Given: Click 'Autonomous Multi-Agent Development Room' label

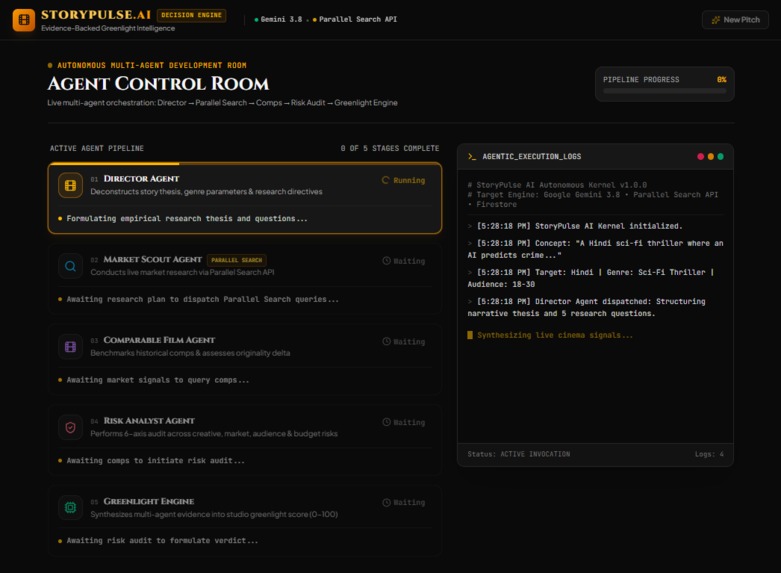Looking at the screenshot, I should [x=151, y=65].
